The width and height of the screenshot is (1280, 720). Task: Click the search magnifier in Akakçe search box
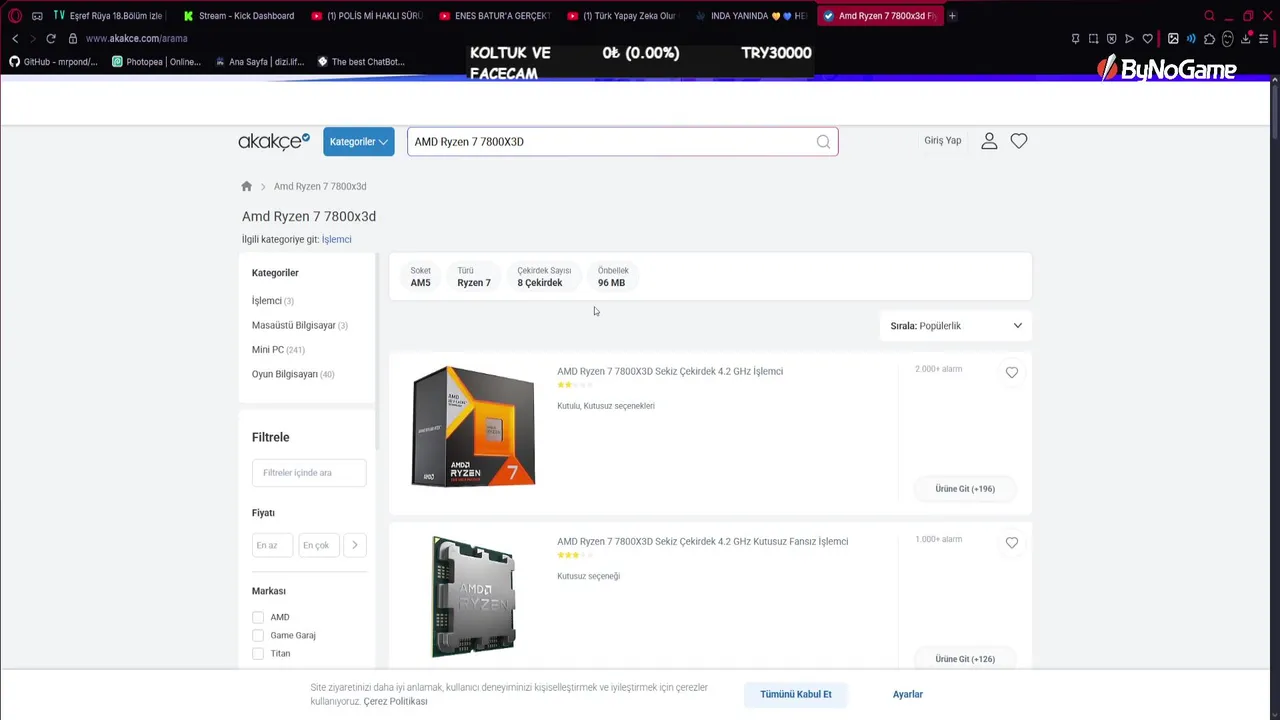[x=823, y=142]
